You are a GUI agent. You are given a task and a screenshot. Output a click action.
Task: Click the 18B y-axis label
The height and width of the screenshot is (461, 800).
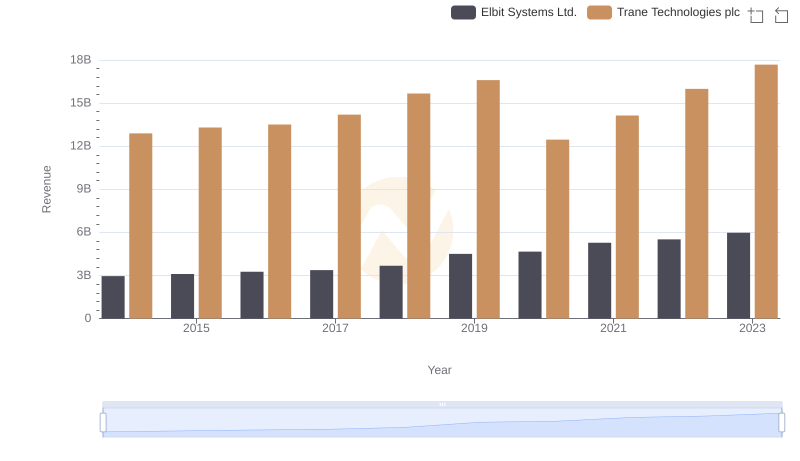(x=81, y=60)
